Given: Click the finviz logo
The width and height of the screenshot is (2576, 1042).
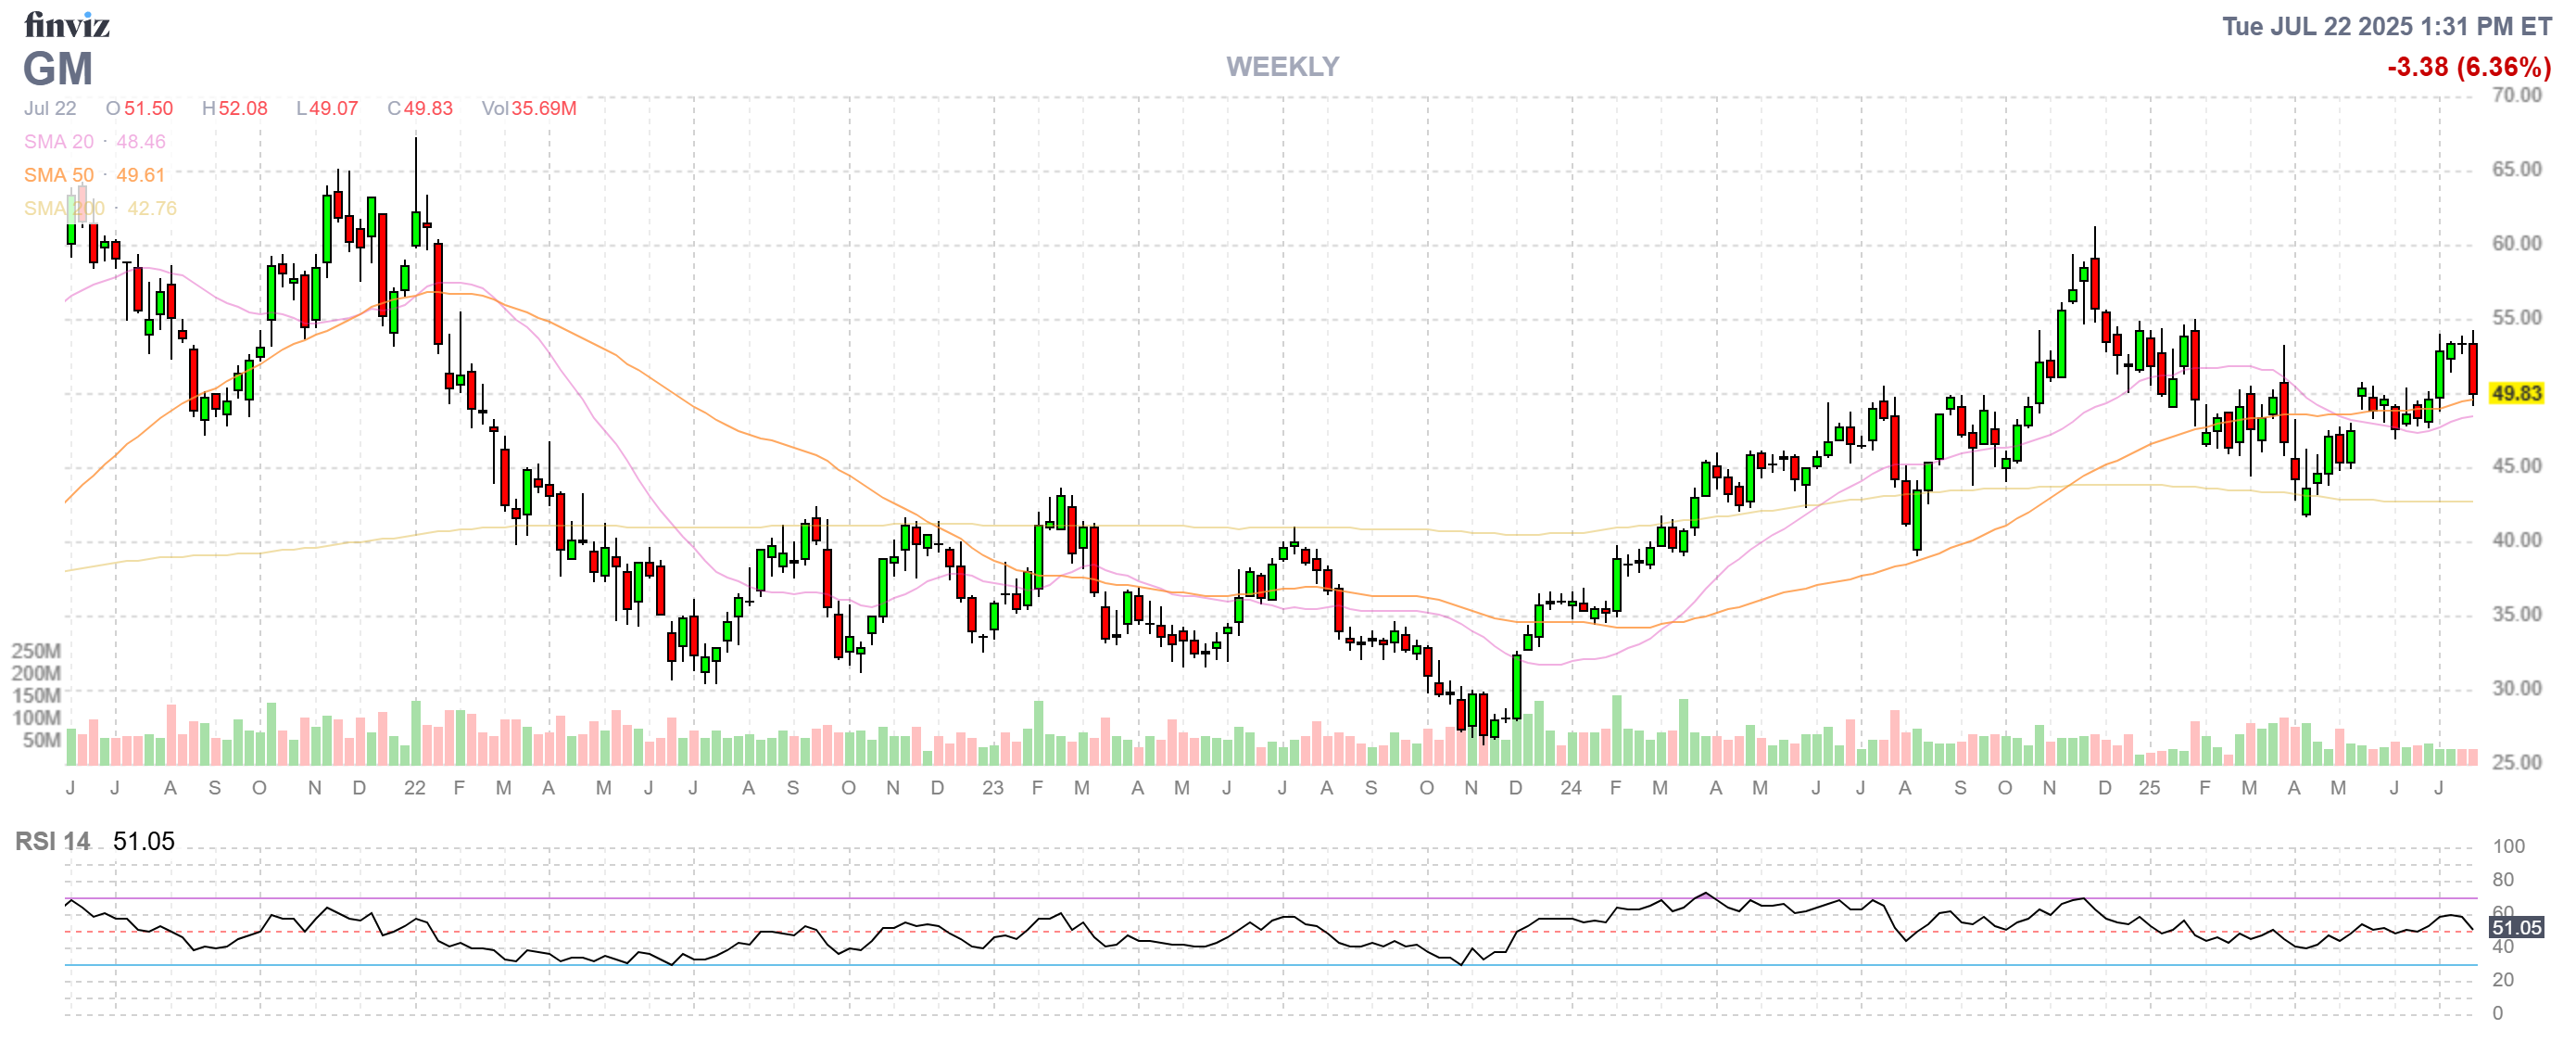Looking at the screenshot, I should click(66, 24).
